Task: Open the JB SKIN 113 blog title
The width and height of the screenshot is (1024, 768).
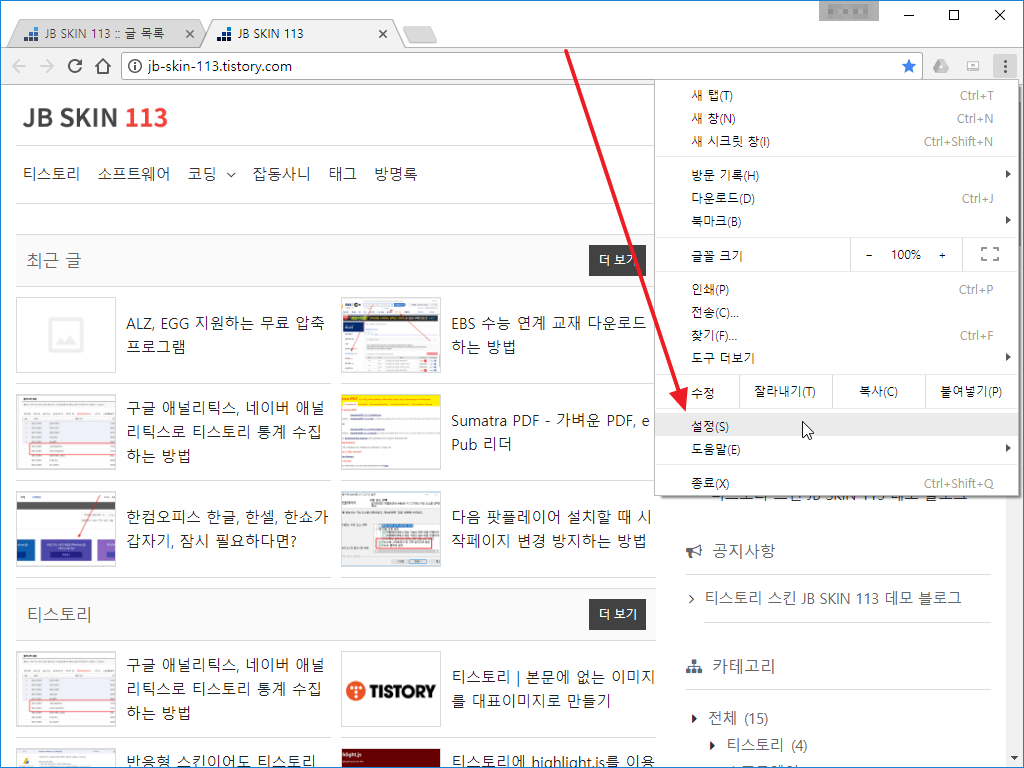Action: (x=95, y=118)
